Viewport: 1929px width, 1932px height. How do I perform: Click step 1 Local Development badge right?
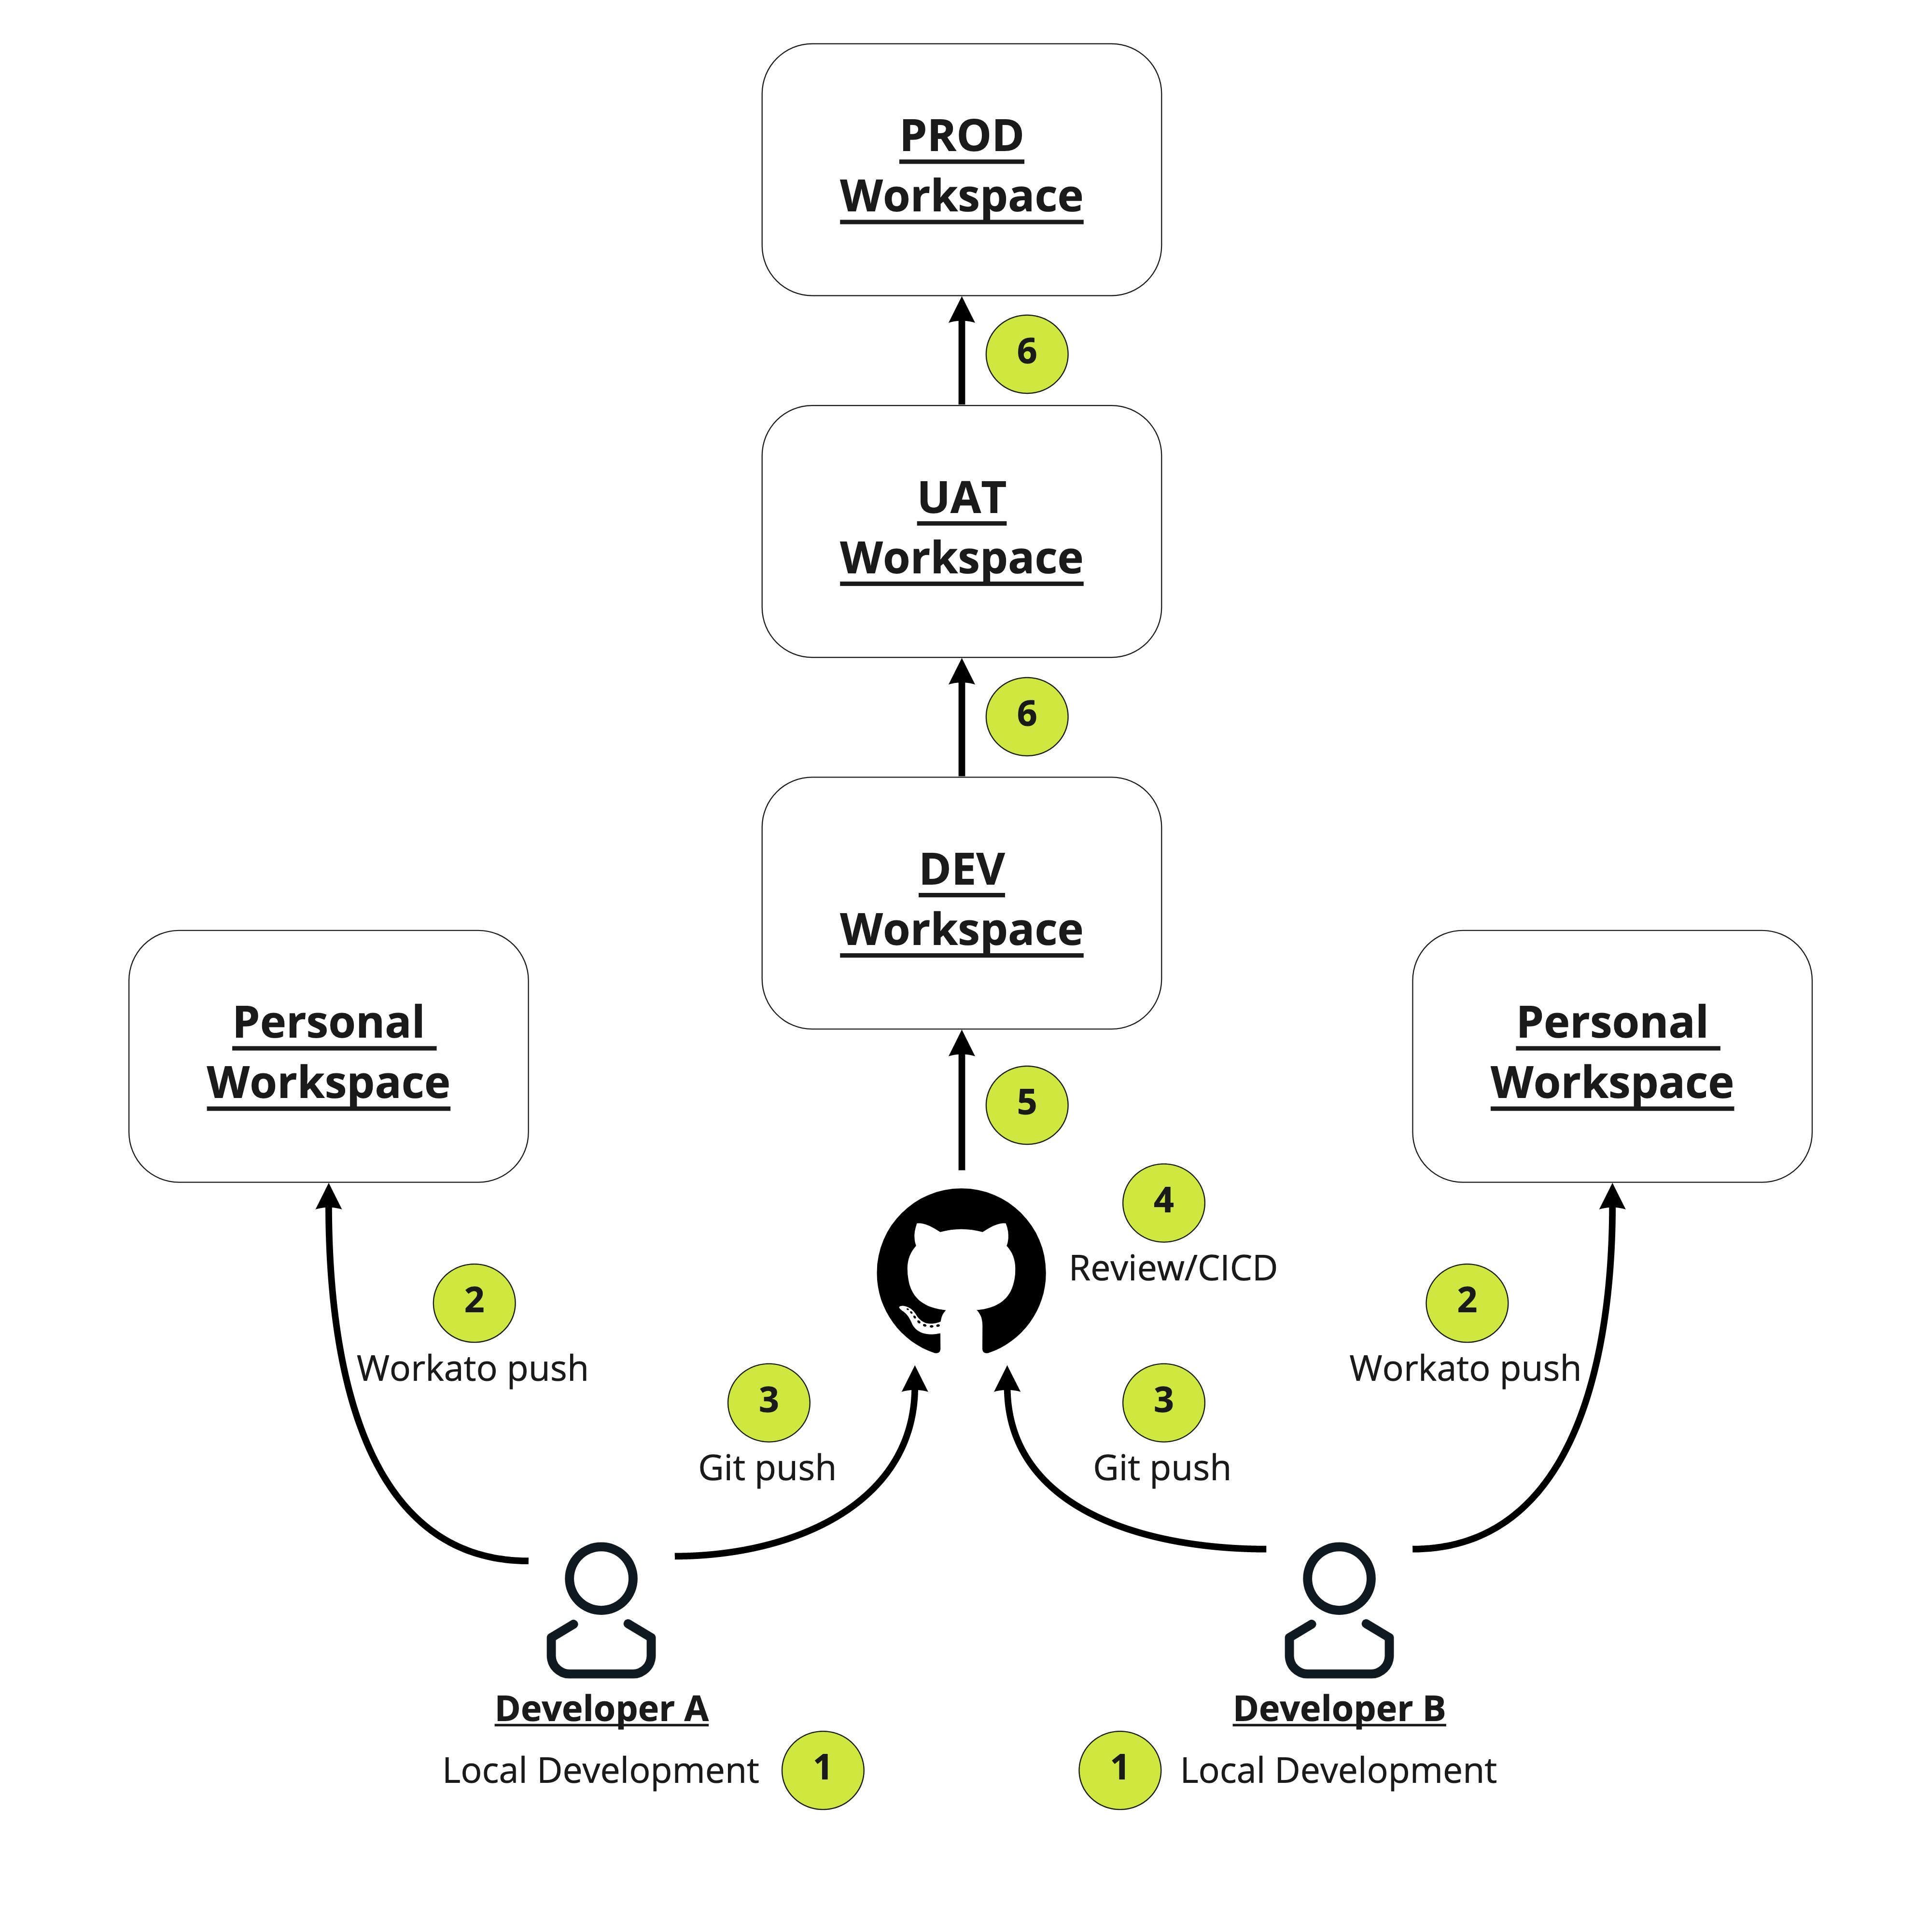point(1117,1766)
